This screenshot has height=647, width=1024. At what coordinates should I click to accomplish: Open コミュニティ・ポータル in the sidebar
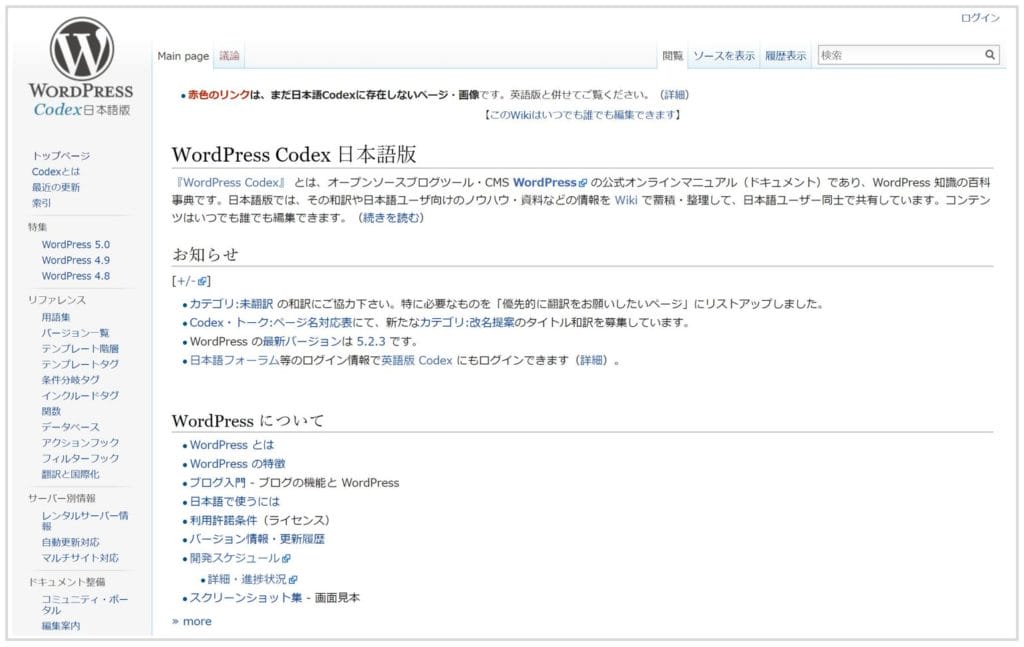coord(85,605)
